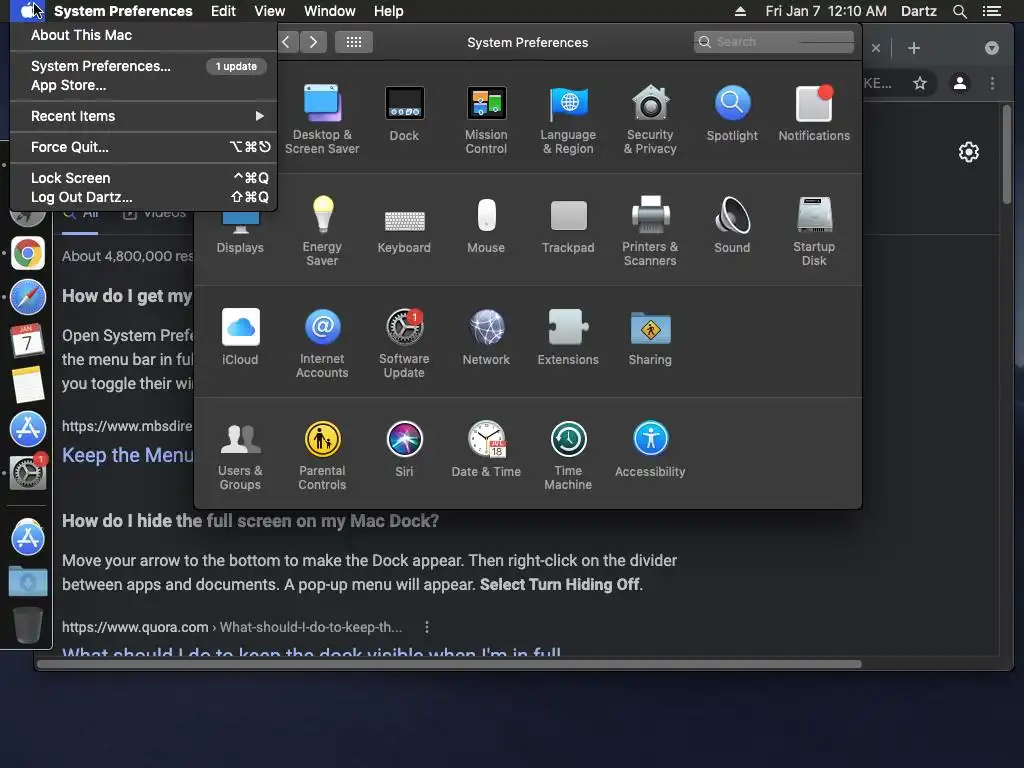Open Extensions preferences

click(568, 338)
